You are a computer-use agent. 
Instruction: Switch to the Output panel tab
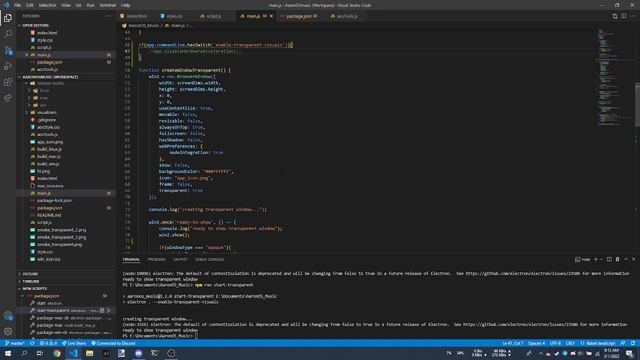(x=180, y=260)
